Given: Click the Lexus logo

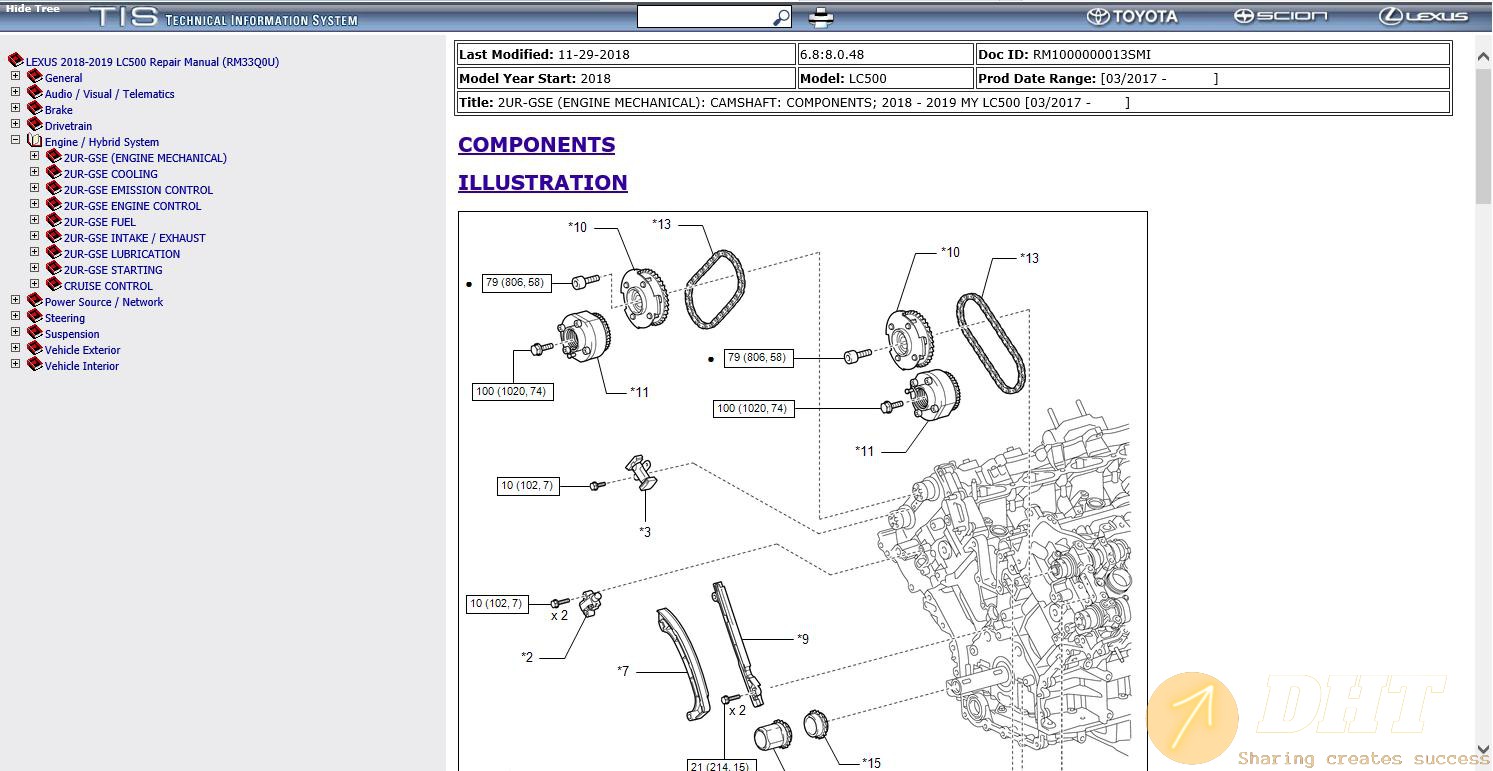Looking at the screenshot, I should click(1424, 16).
